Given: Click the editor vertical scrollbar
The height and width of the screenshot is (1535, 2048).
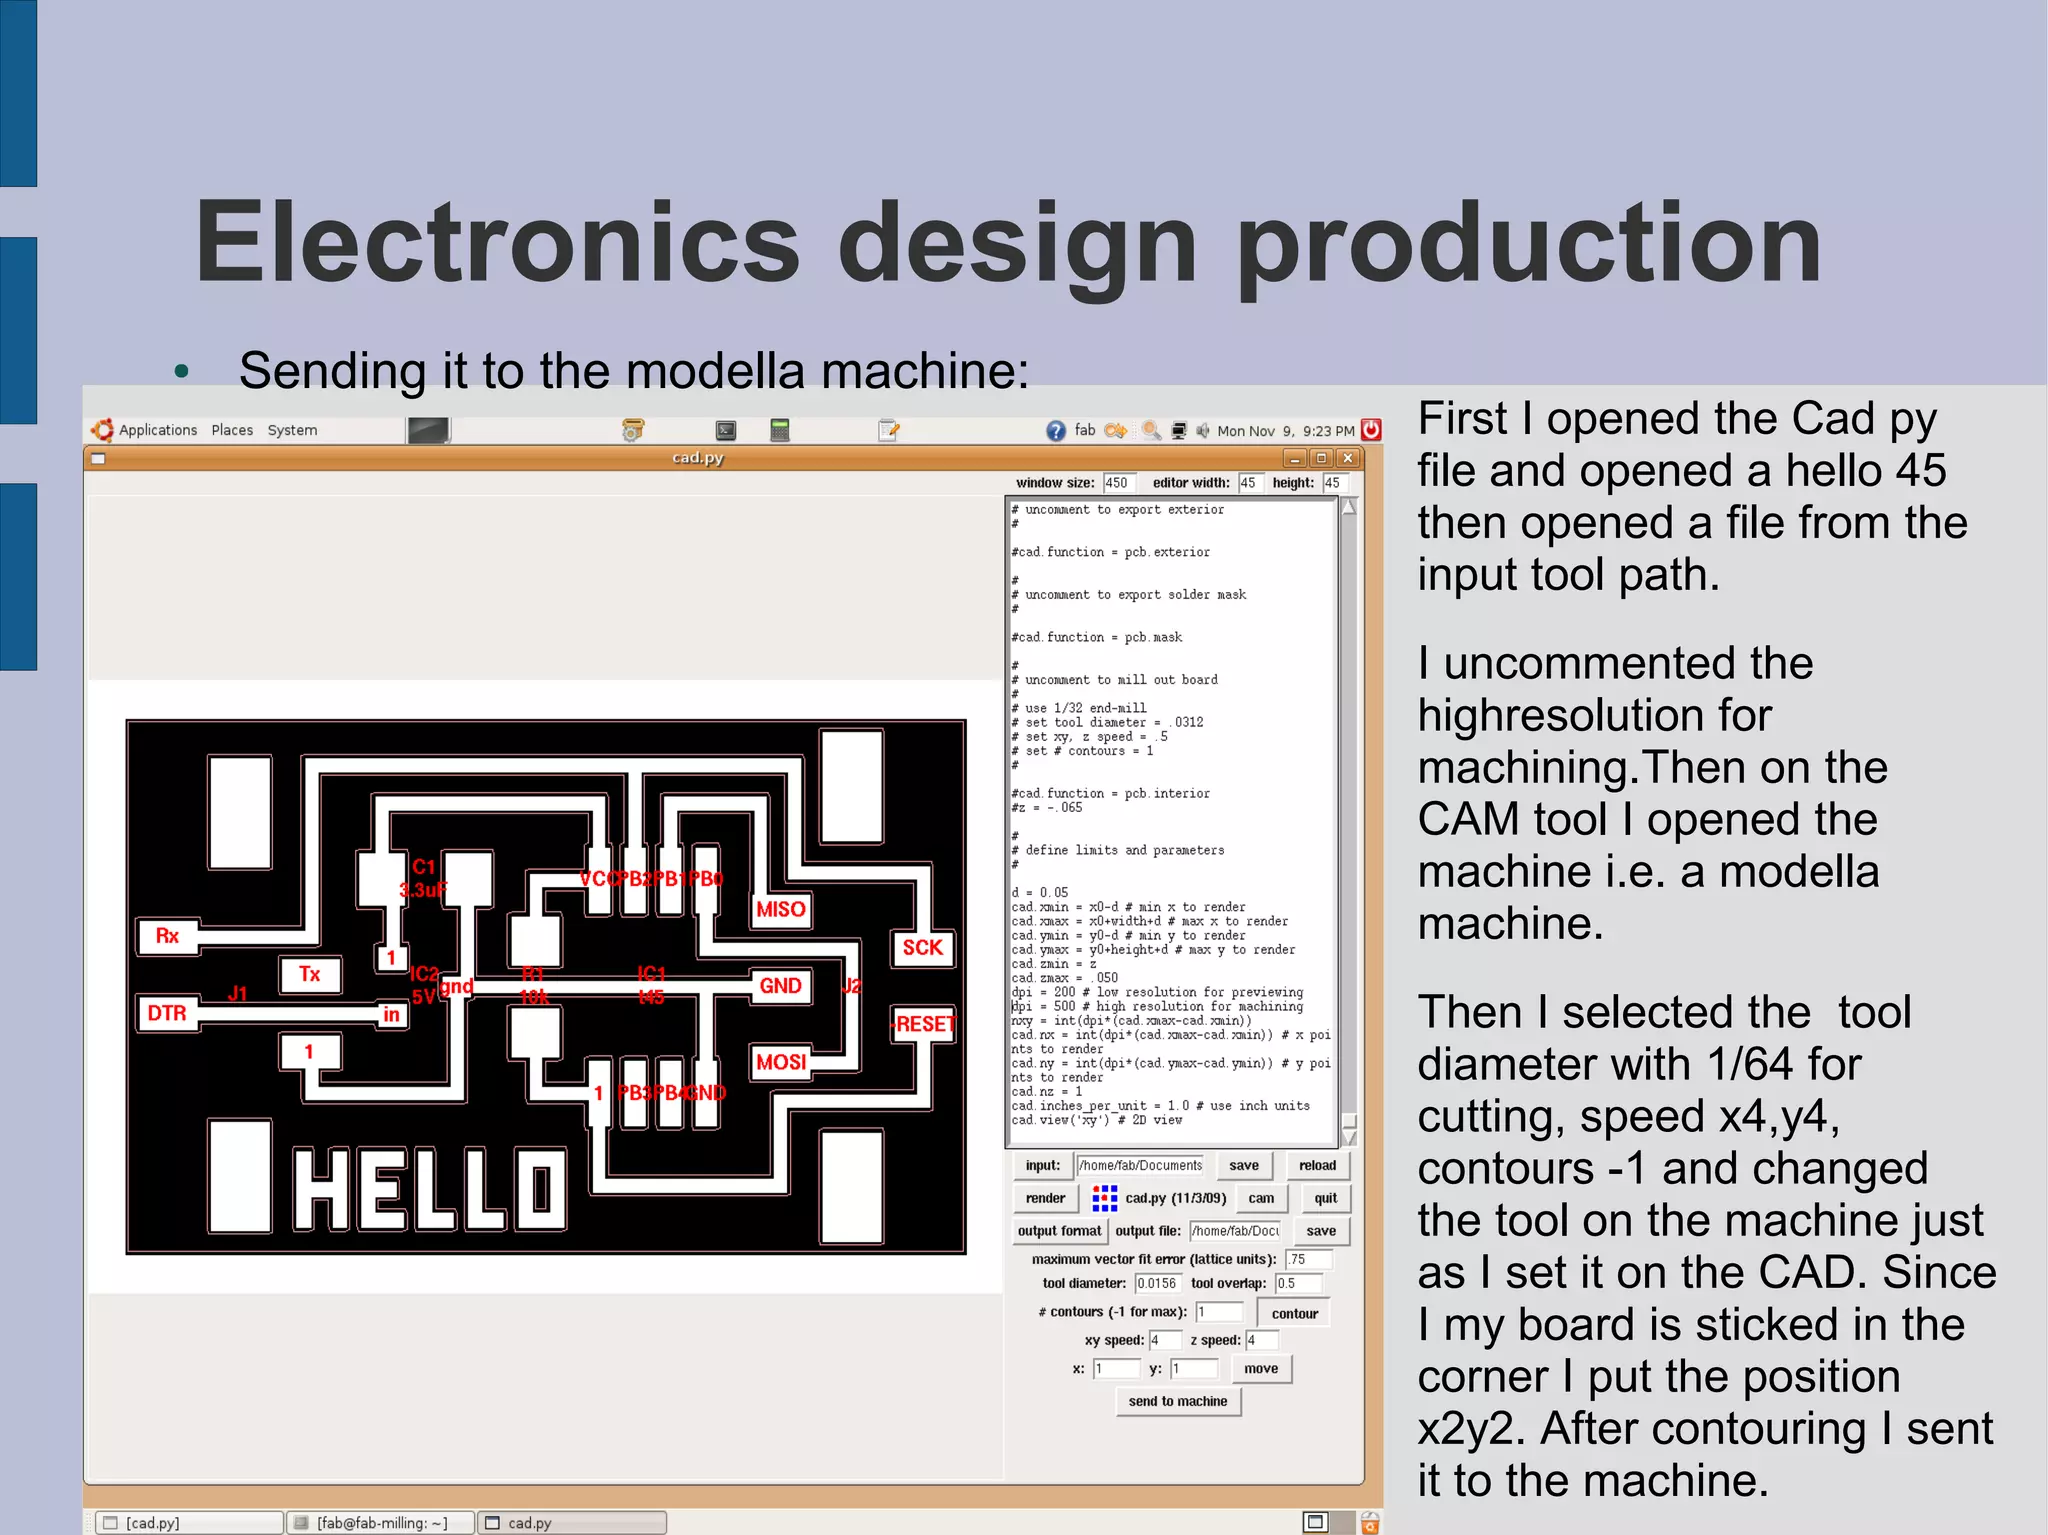Looking at the screenshot, I should [x=1349, y=820].
